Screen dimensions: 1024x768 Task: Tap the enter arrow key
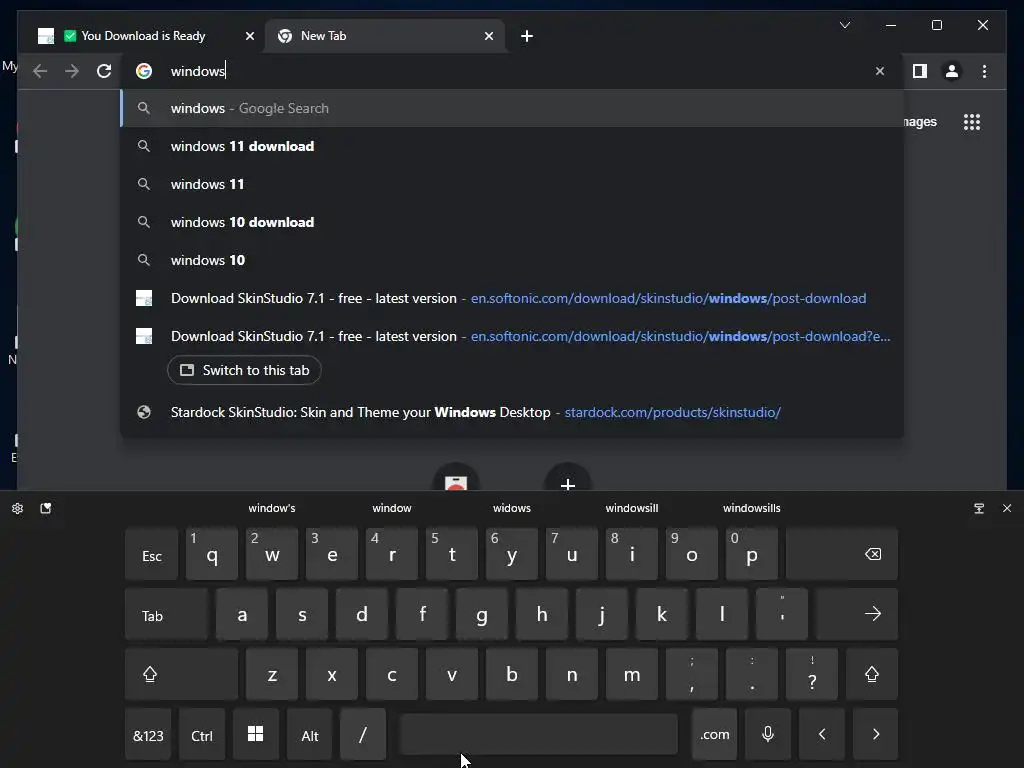click(x=857, y=615)
